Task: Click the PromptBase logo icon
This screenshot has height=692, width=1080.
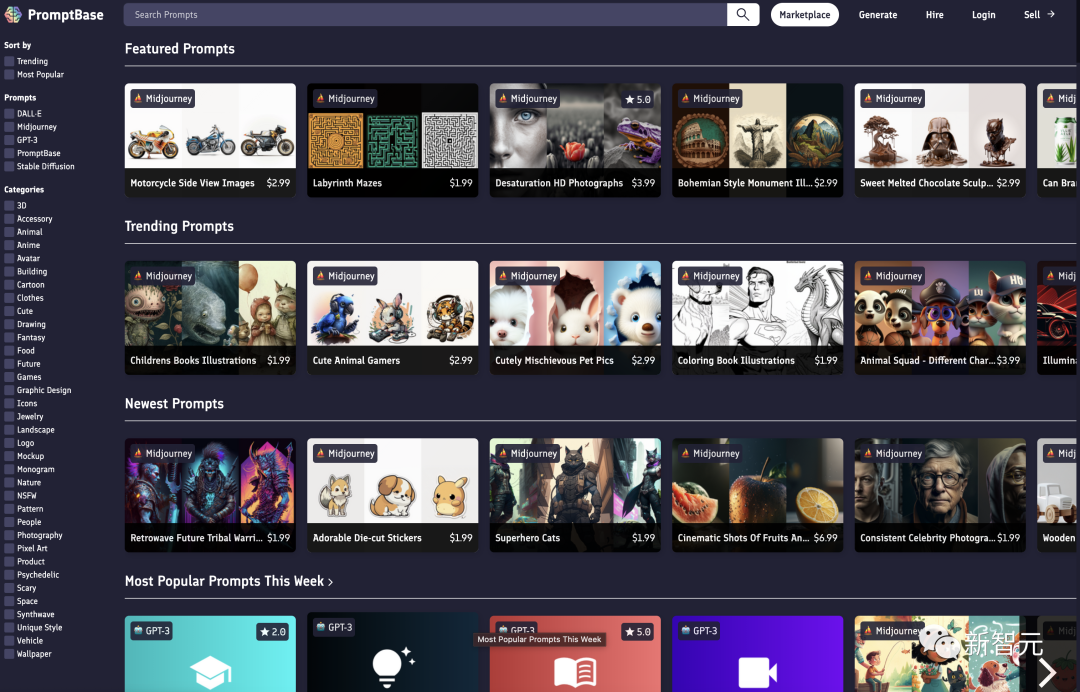Action: (12, 14)
